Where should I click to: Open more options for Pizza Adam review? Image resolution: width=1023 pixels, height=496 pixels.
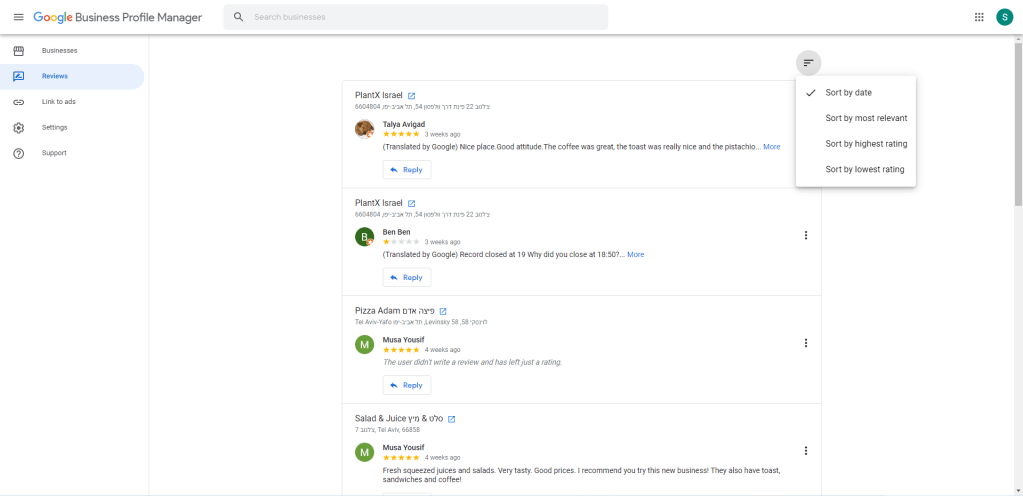[x=805, y=343]
